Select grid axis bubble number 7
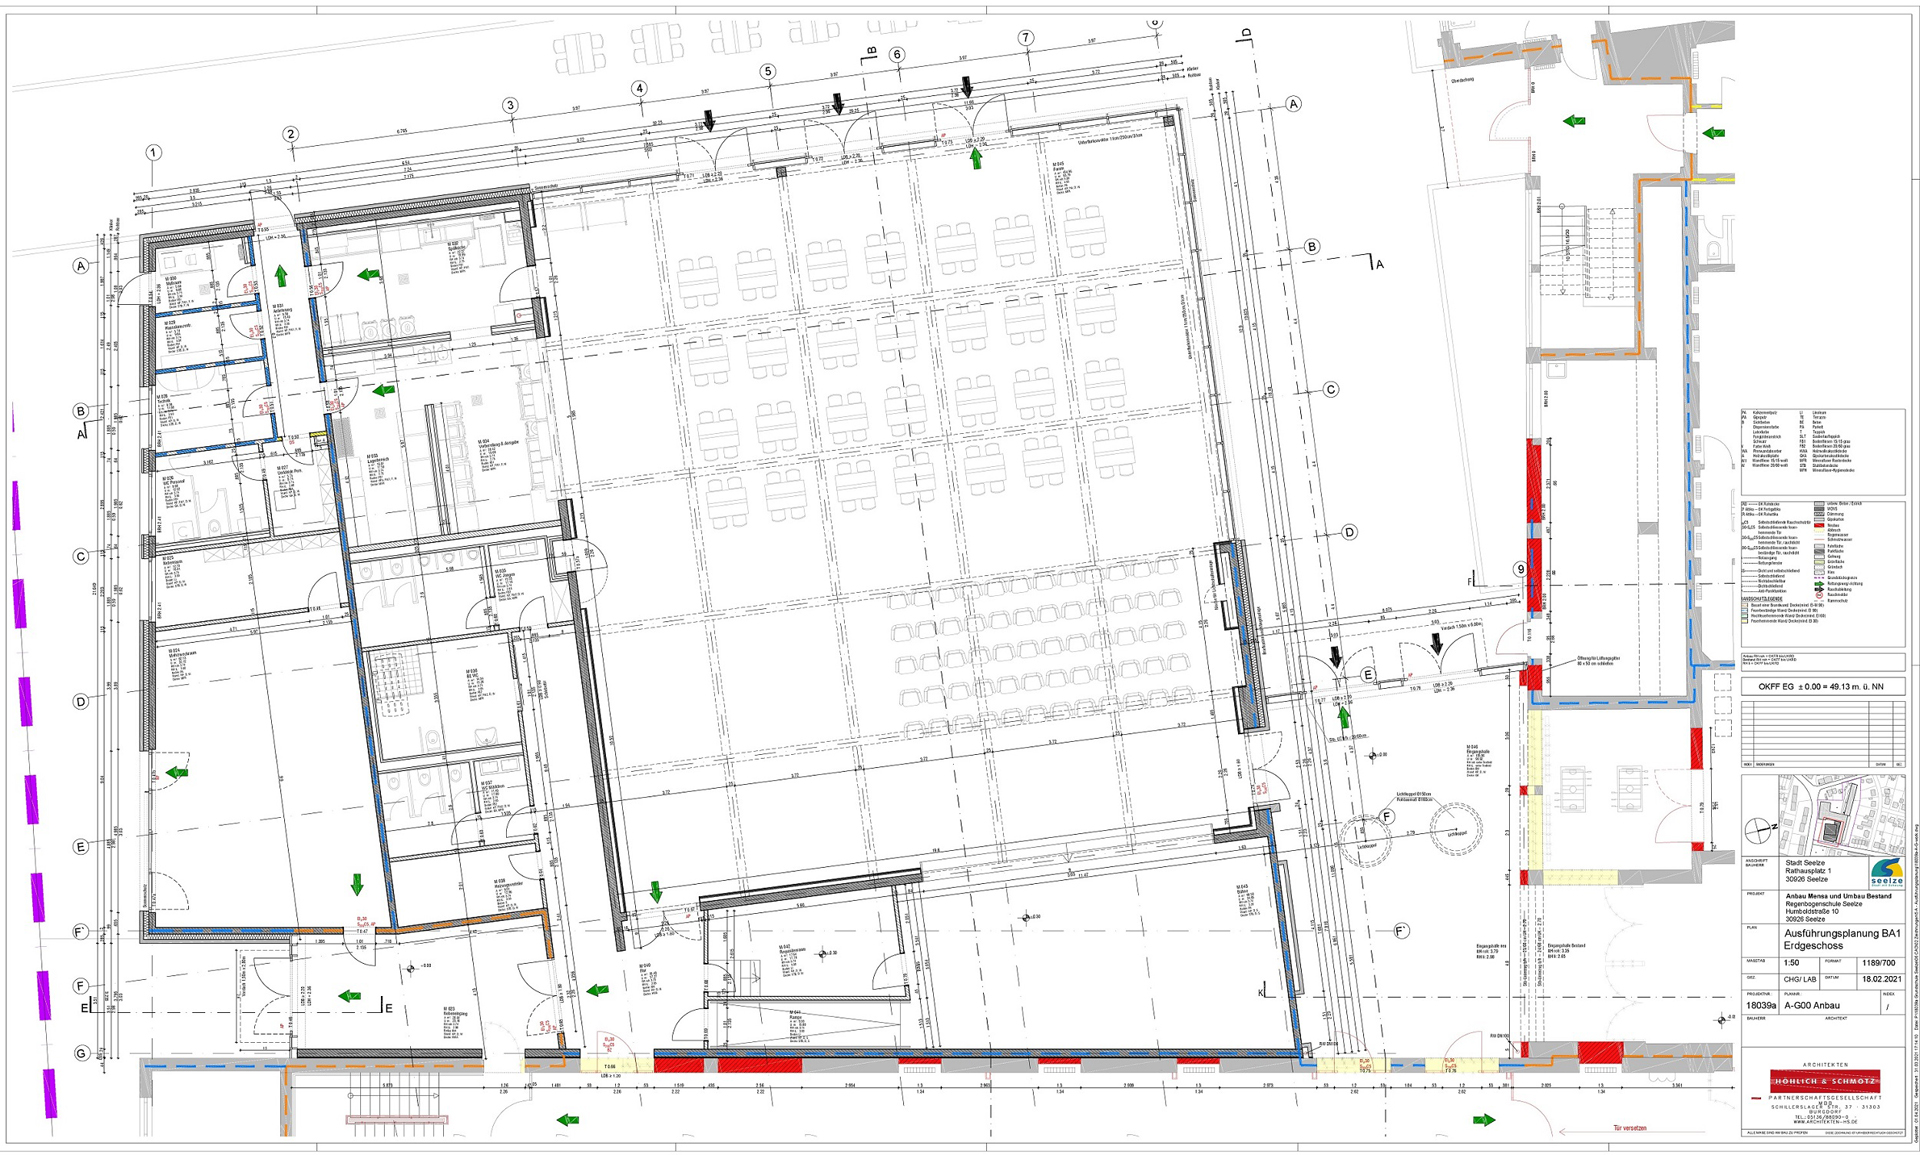Viewport: 1920px width, 1155px height. [x=1026, y=38]
